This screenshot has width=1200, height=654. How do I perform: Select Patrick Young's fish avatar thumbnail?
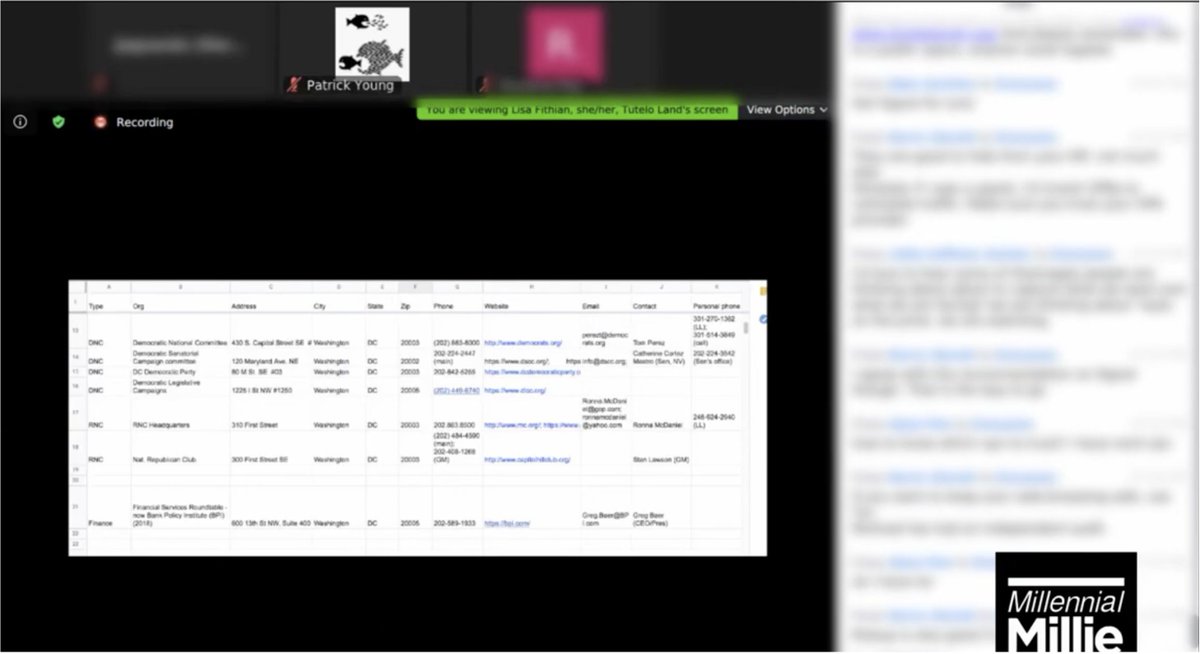click(371, 42)
